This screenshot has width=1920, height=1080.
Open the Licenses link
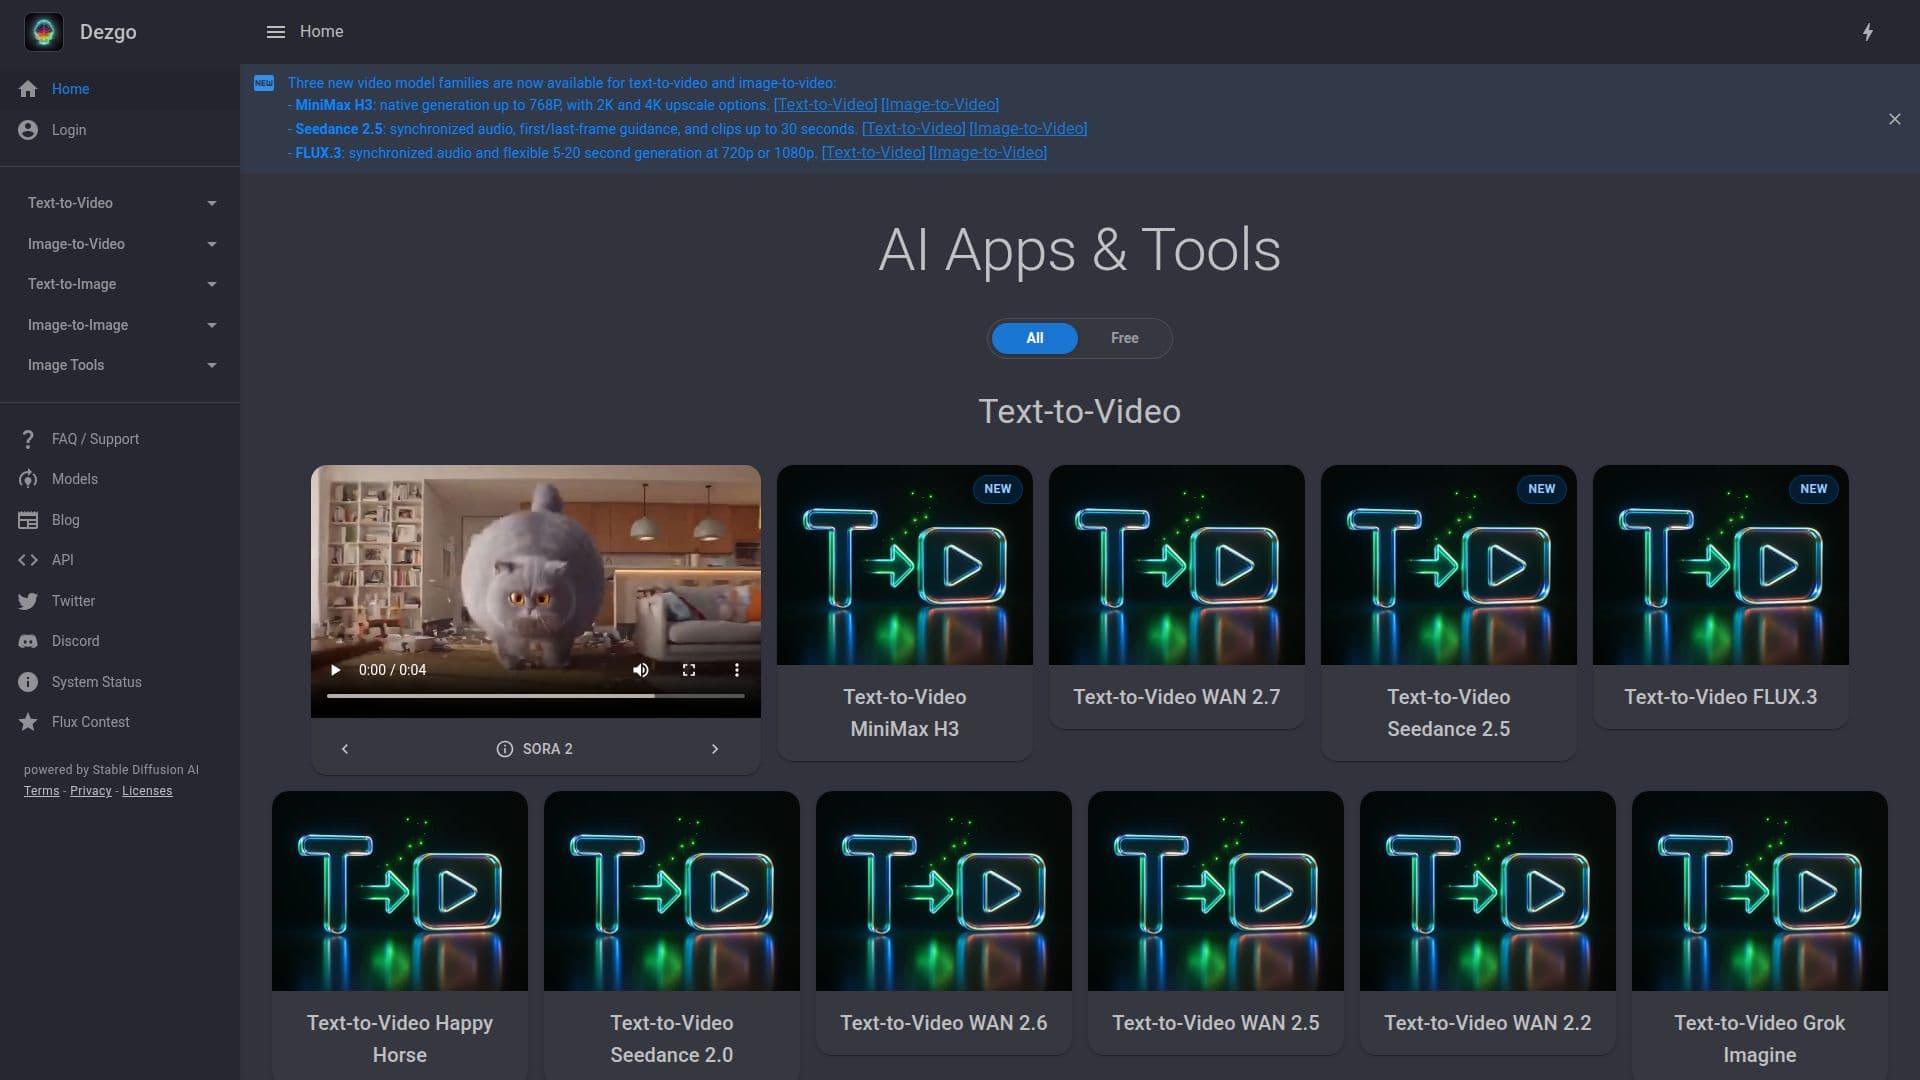tap(147, 791)
